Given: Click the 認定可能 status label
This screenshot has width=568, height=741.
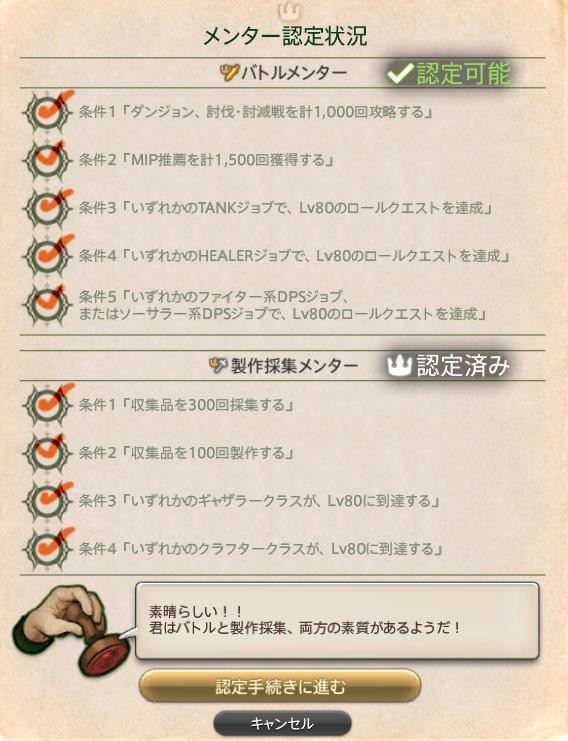Looking at the screenshot, I should [464, 74].
